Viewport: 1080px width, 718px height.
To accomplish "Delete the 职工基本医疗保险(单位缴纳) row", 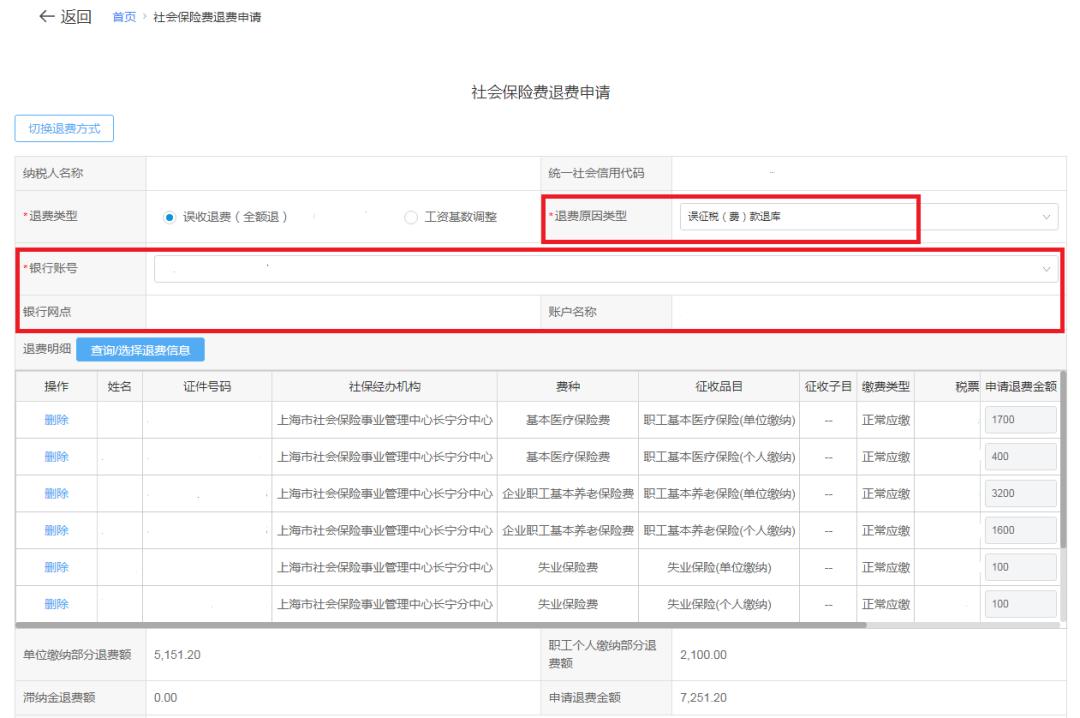I will [57, 420].
